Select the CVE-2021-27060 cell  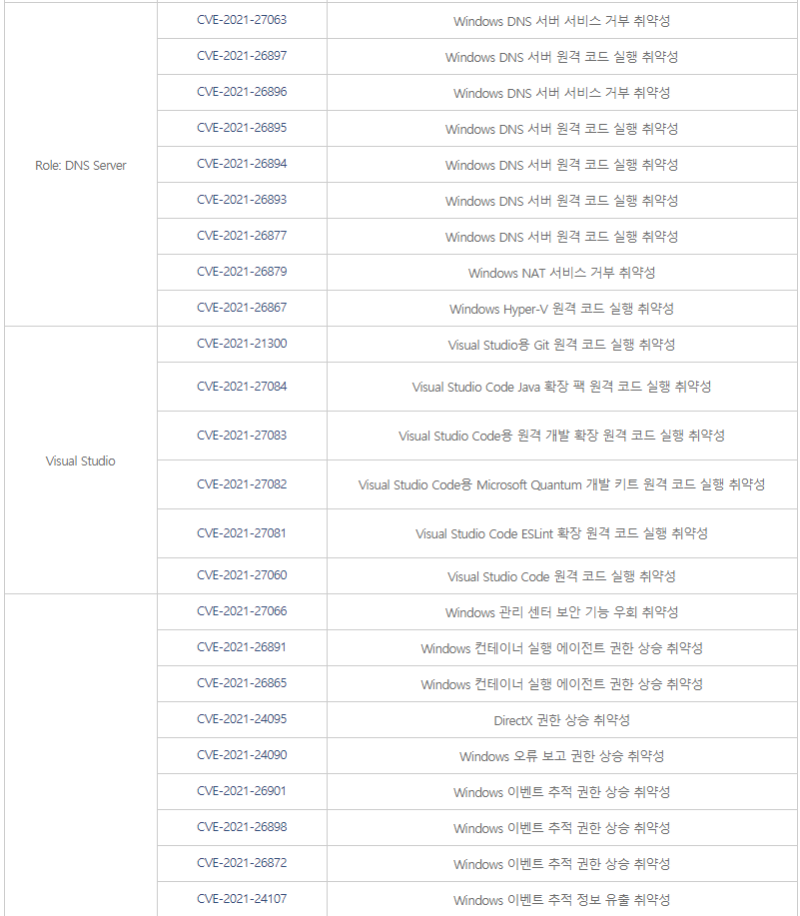point(241,575)
